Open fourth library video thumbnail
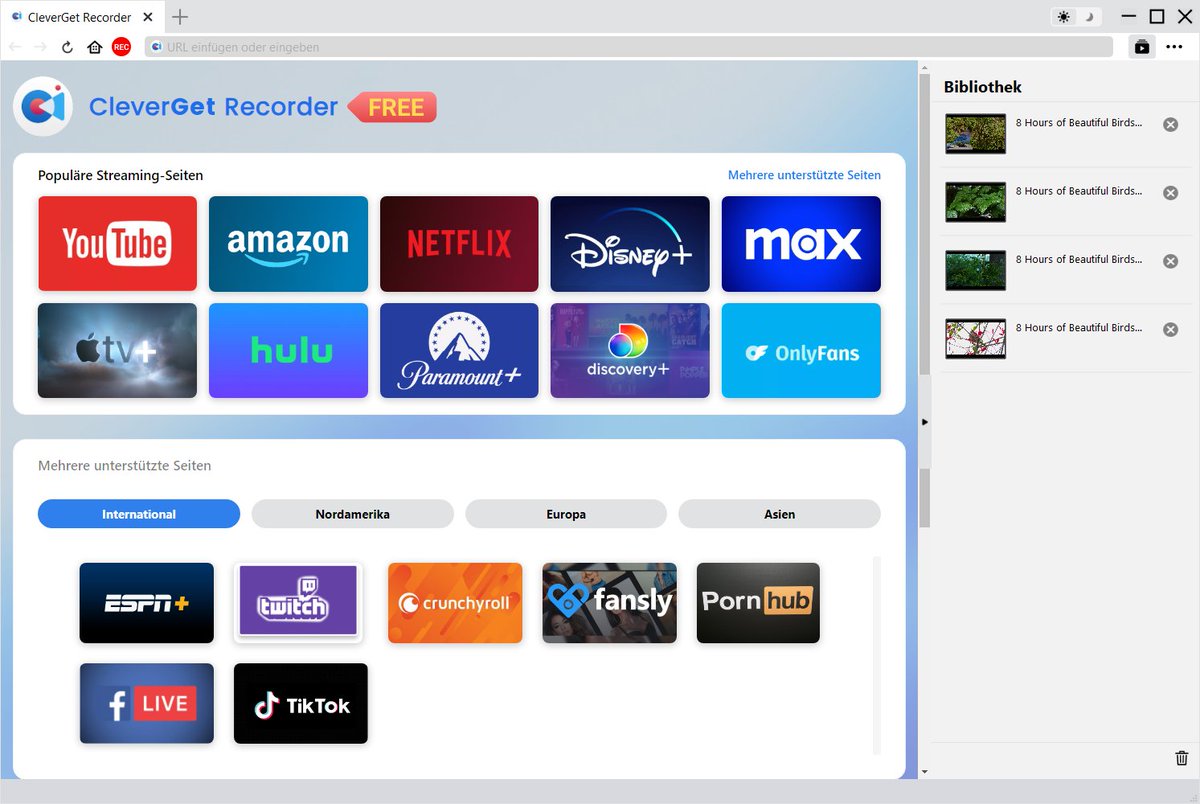1200x804 pixels. [x=975, y=338]
